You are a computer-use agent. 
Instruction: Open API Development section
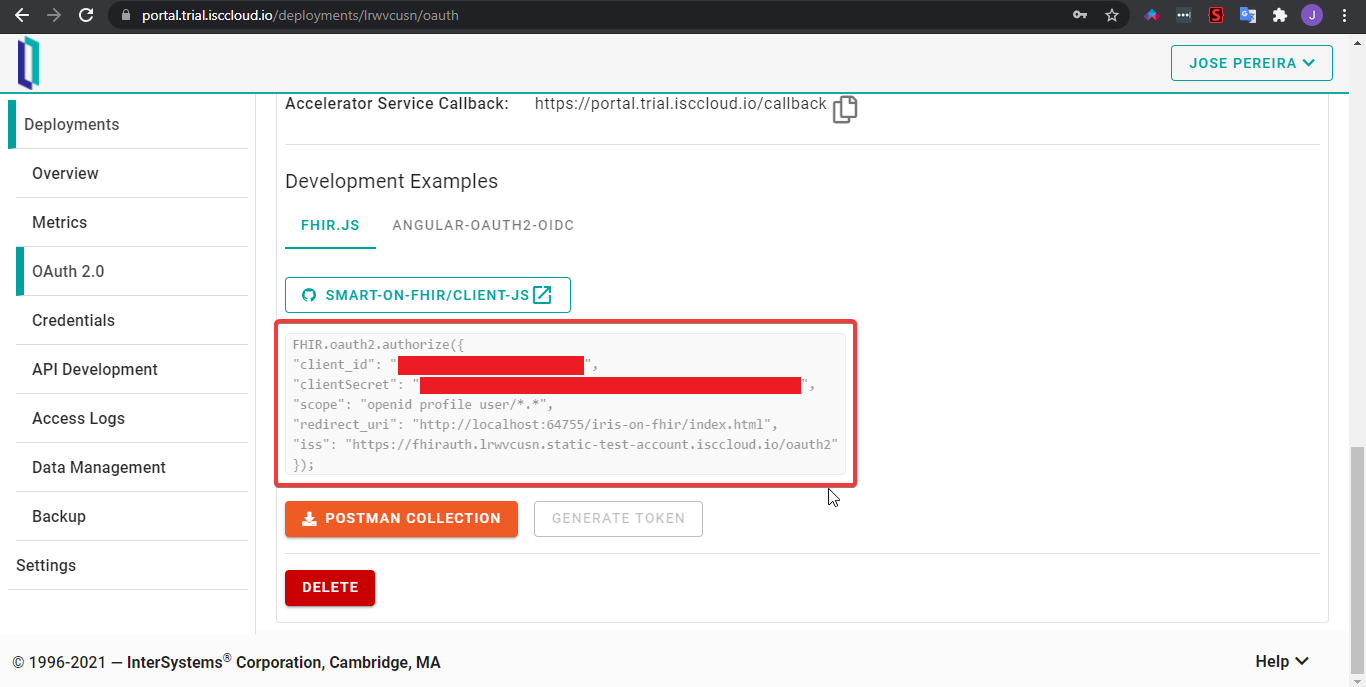[x=132, y=369]
